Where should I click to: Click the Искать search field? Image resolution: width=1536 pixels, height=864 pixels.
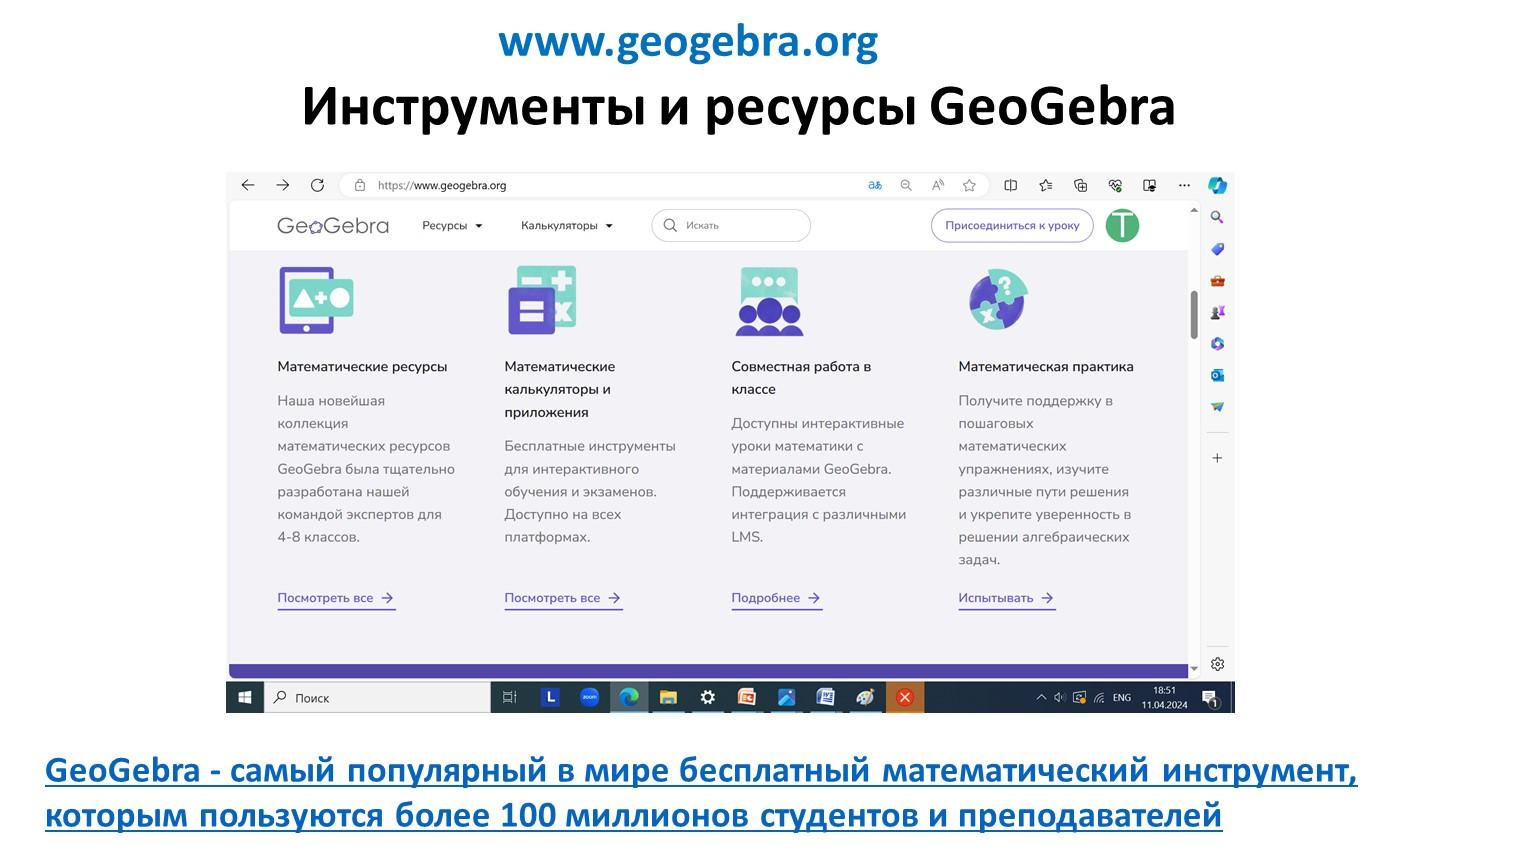pyautogui.click(x=731, y=225)
